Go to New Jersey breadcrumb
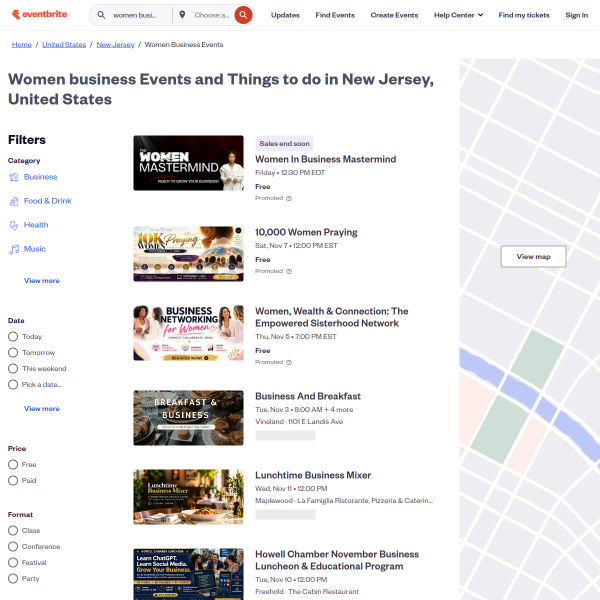The width and height of the screenshot is (600, 600). [x=115, y=44]
